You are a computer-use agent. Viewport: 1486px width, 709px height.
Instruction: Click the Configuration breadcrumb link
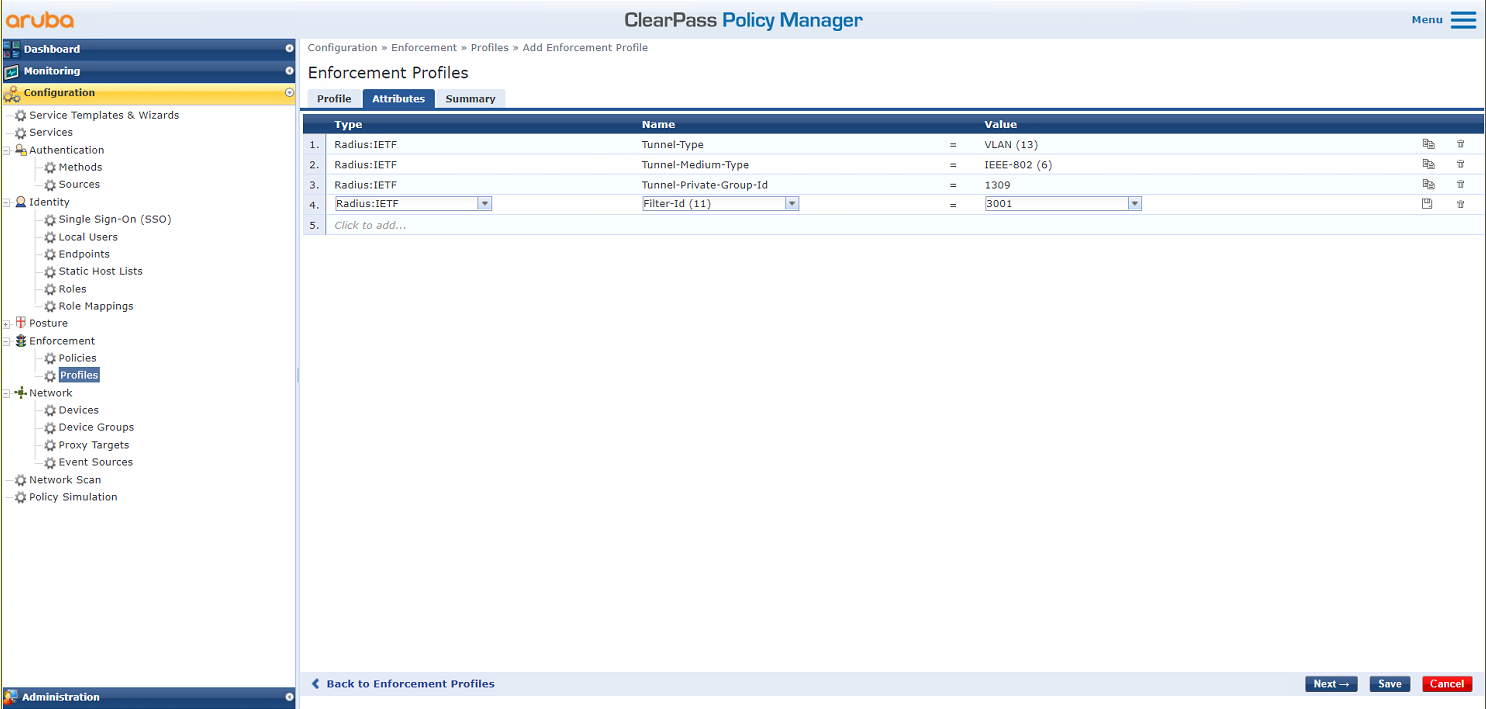[342, 48]
